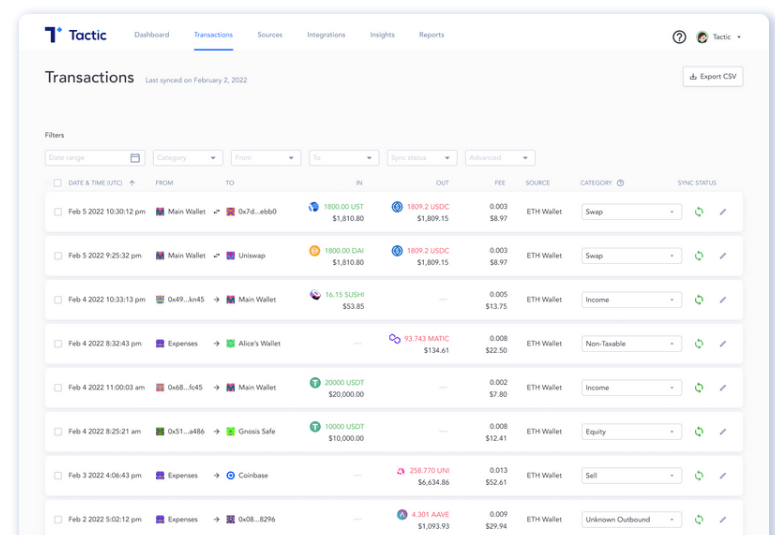Open the To filter dropdown
Screen dimensions: 775x535
coord(344,158)
